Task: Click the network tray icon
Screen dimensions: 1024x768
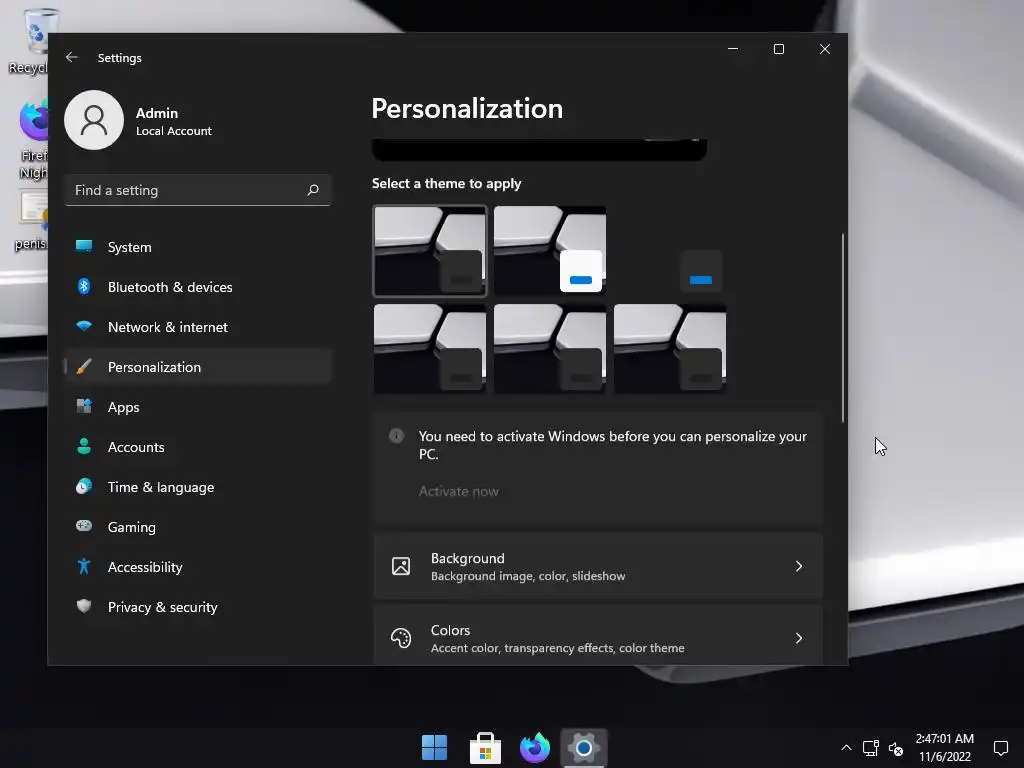Action: 871,748
